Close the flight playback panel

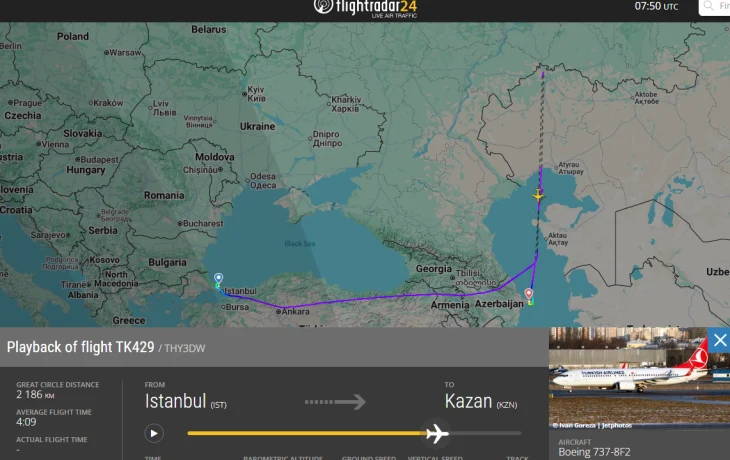(719, 340)
